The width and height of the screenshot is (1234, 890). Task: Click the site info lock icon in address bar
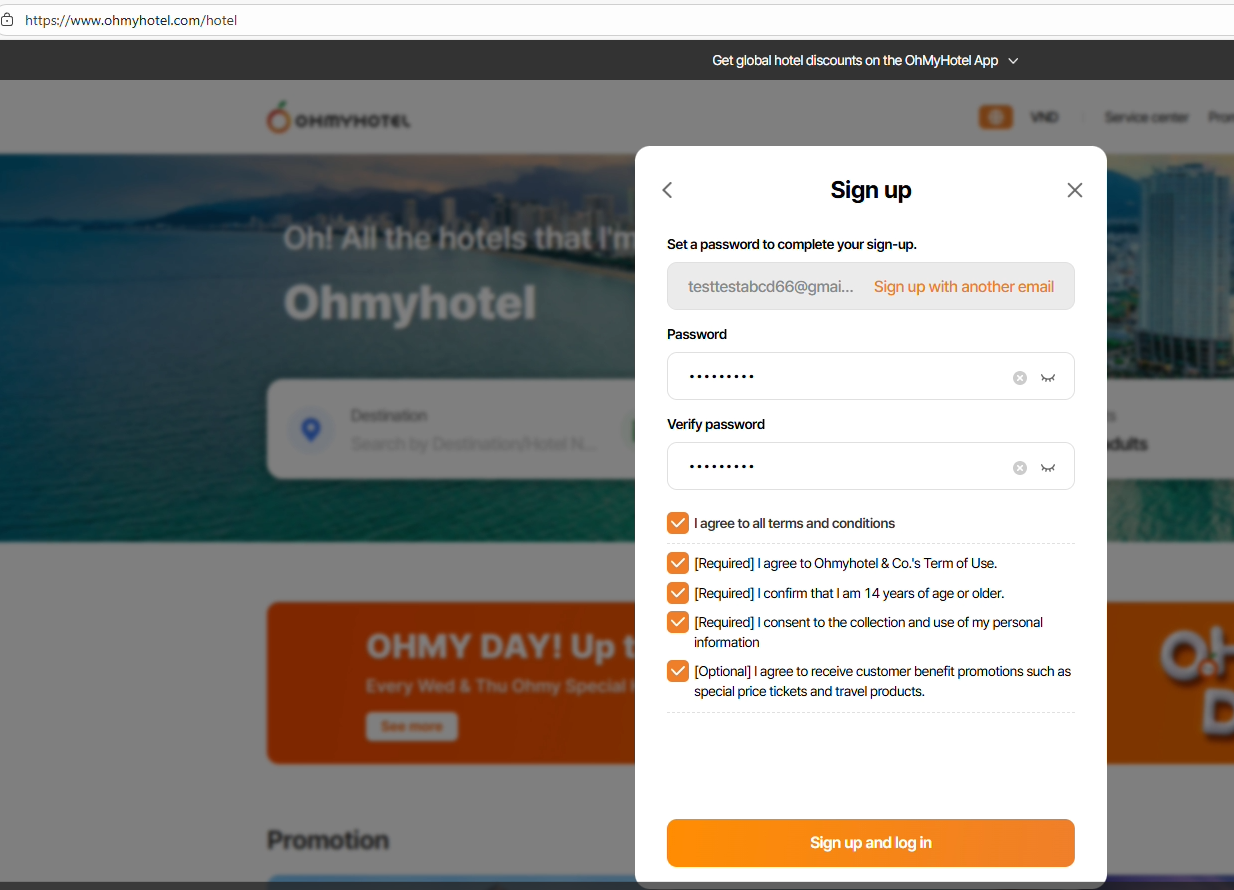tap(7, 19)
